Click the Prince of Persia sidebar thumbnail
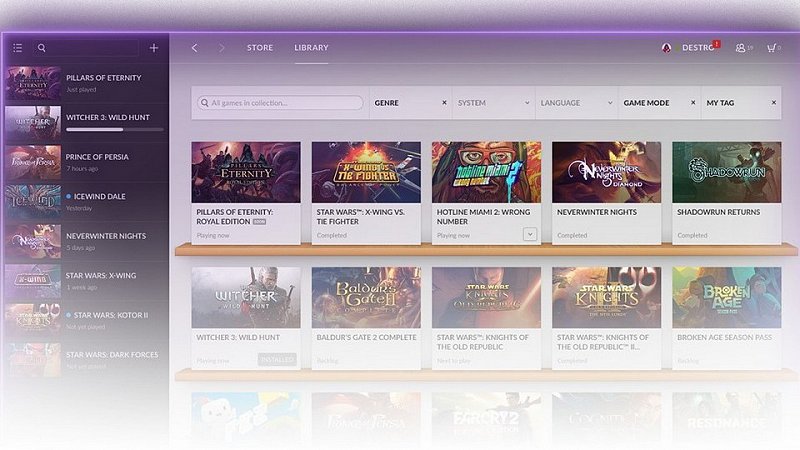The width and height of the screenshot is (800, 450). 33,162
